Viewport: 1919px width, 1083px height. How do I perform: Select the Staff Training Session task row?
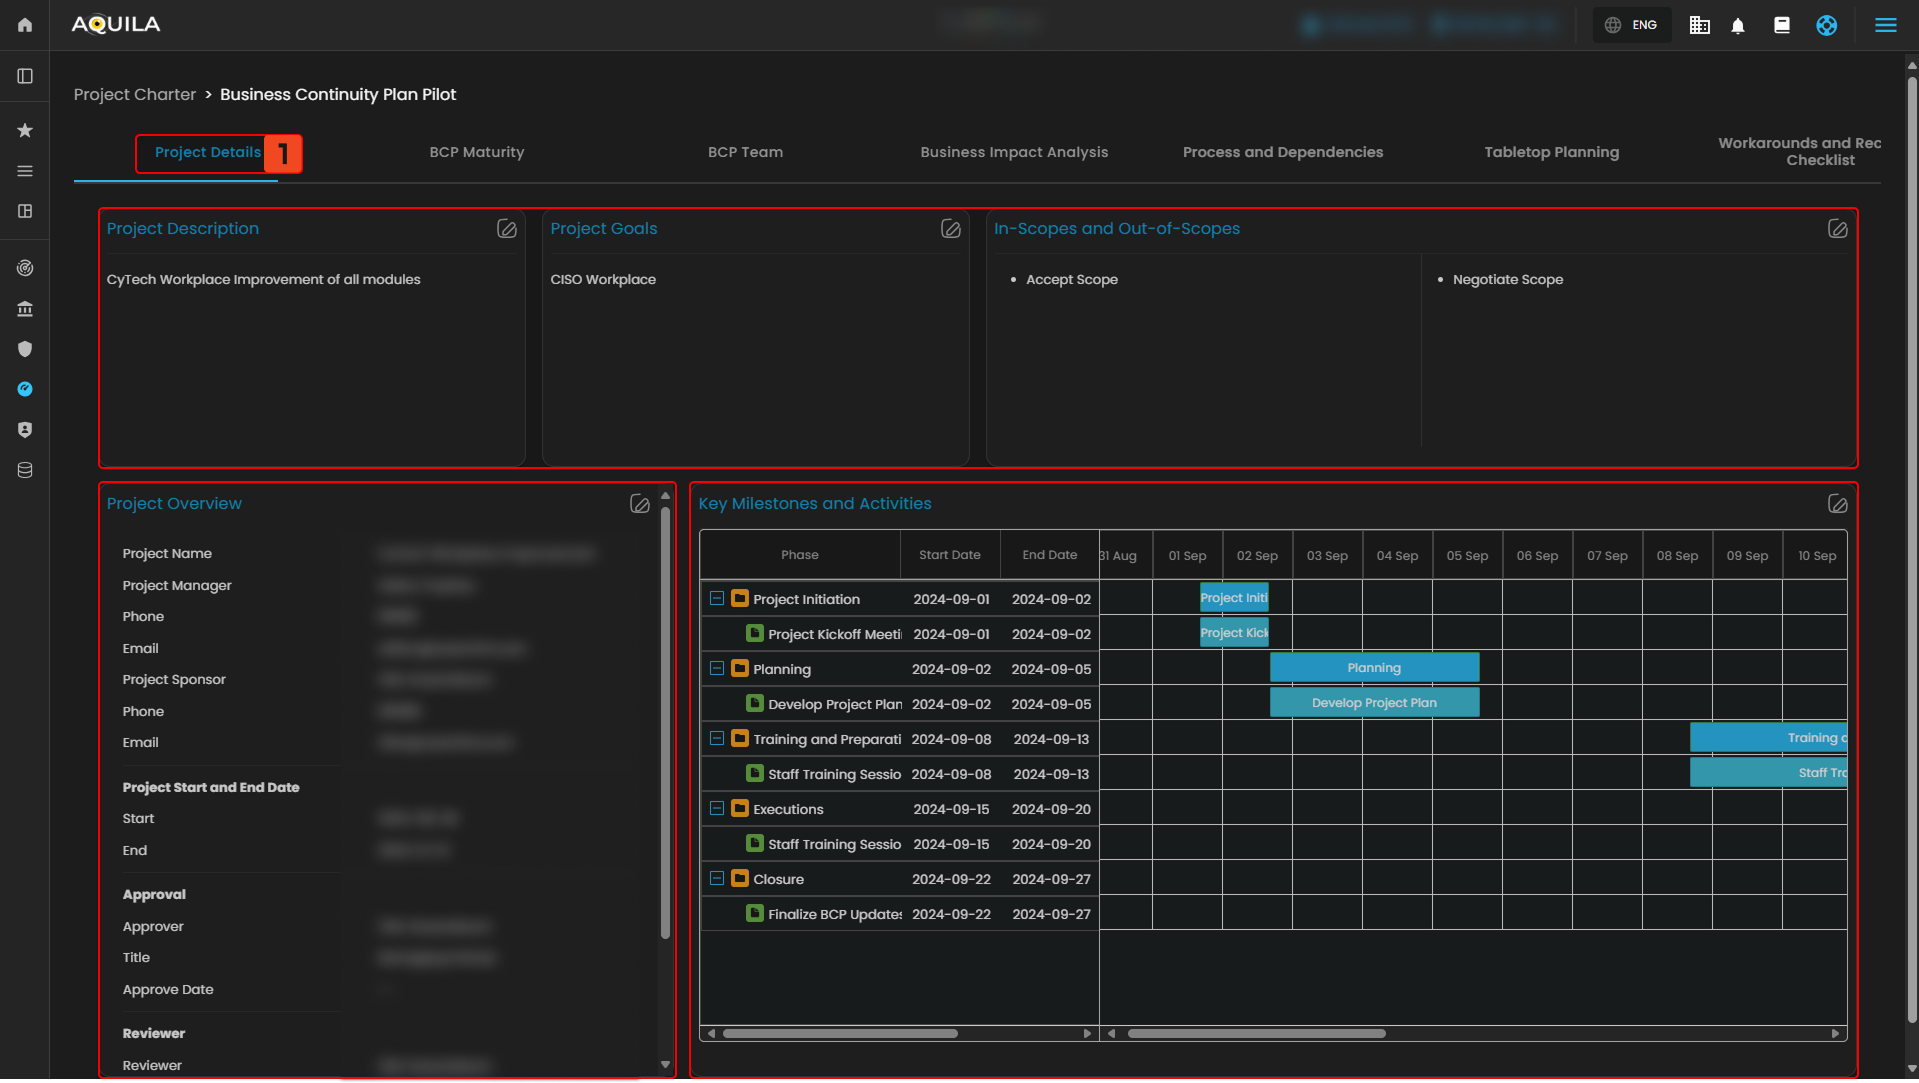pyautogui.click(x=833, y=774)
